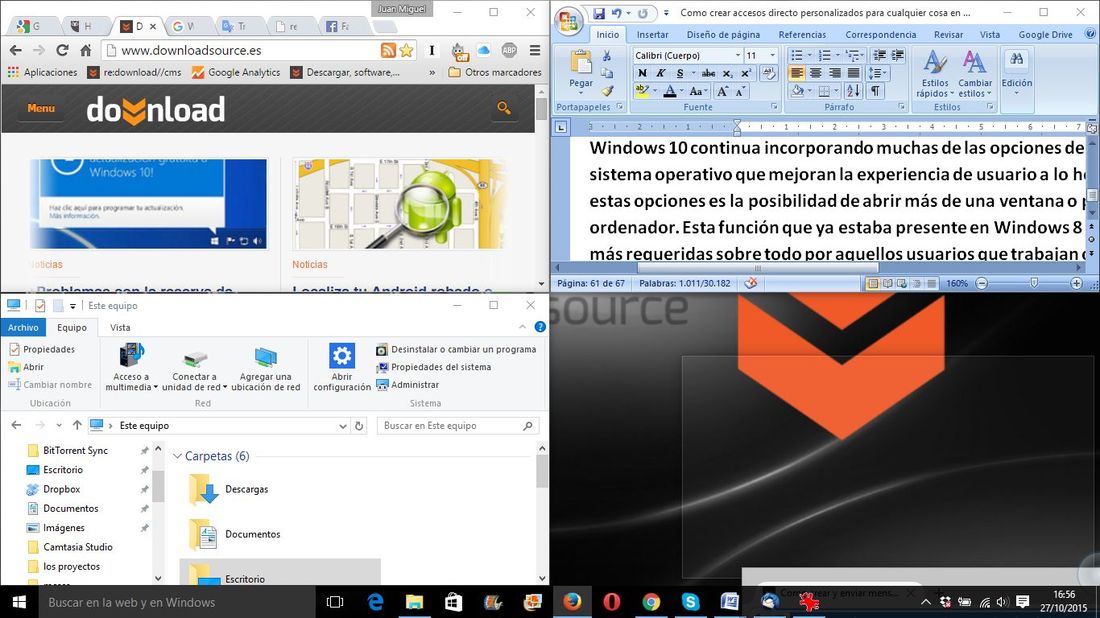Switch to the Vista tab in File Explorer
This screenshot has width=1100, height=618.
(x=120, y=328)
